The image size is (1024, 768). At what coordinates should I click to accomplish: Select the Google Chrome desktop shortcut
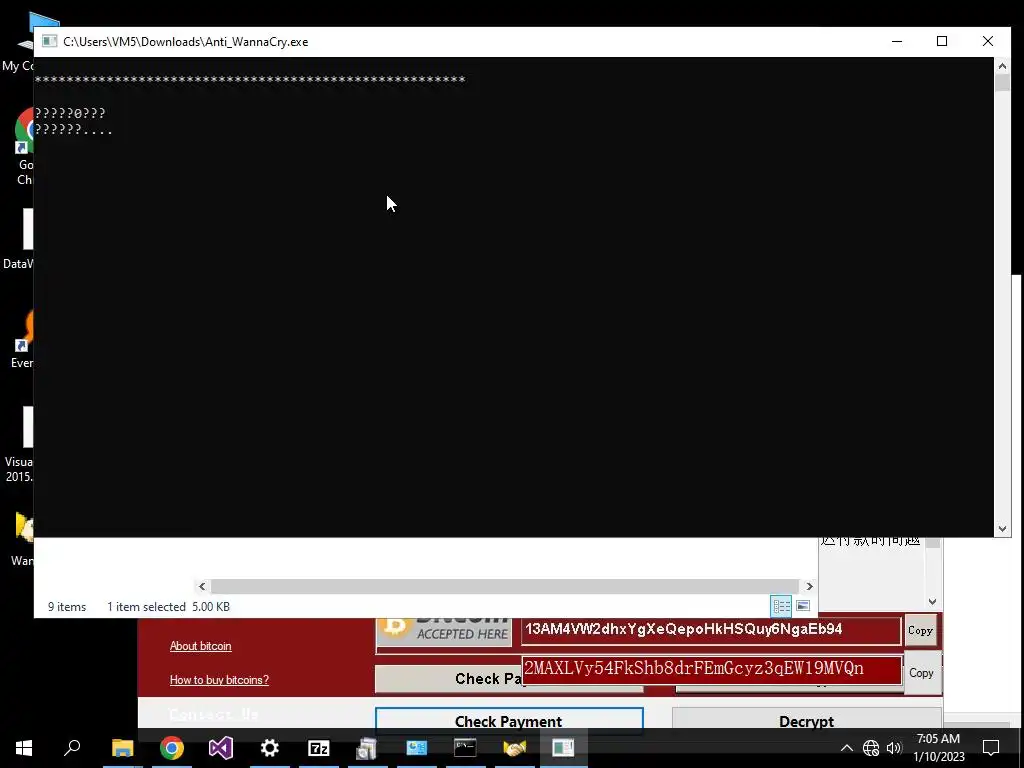tap(25, 147)
